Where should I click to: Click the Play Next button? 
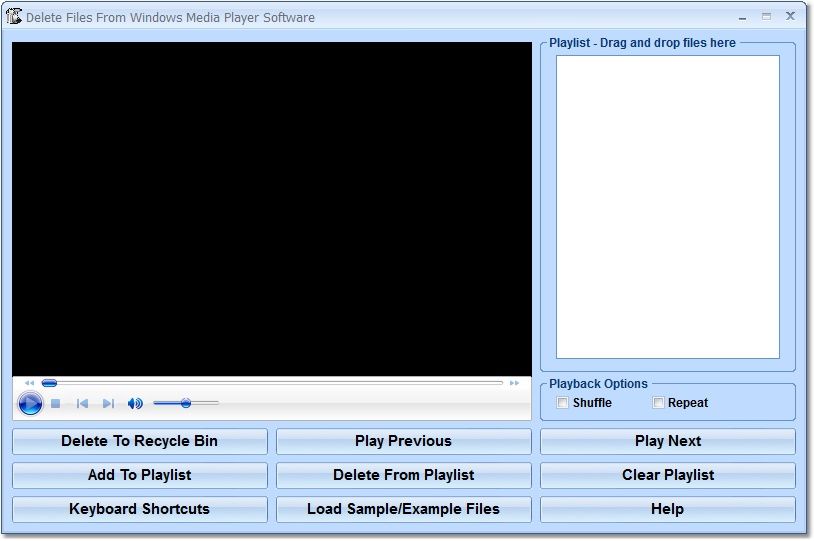668,441
